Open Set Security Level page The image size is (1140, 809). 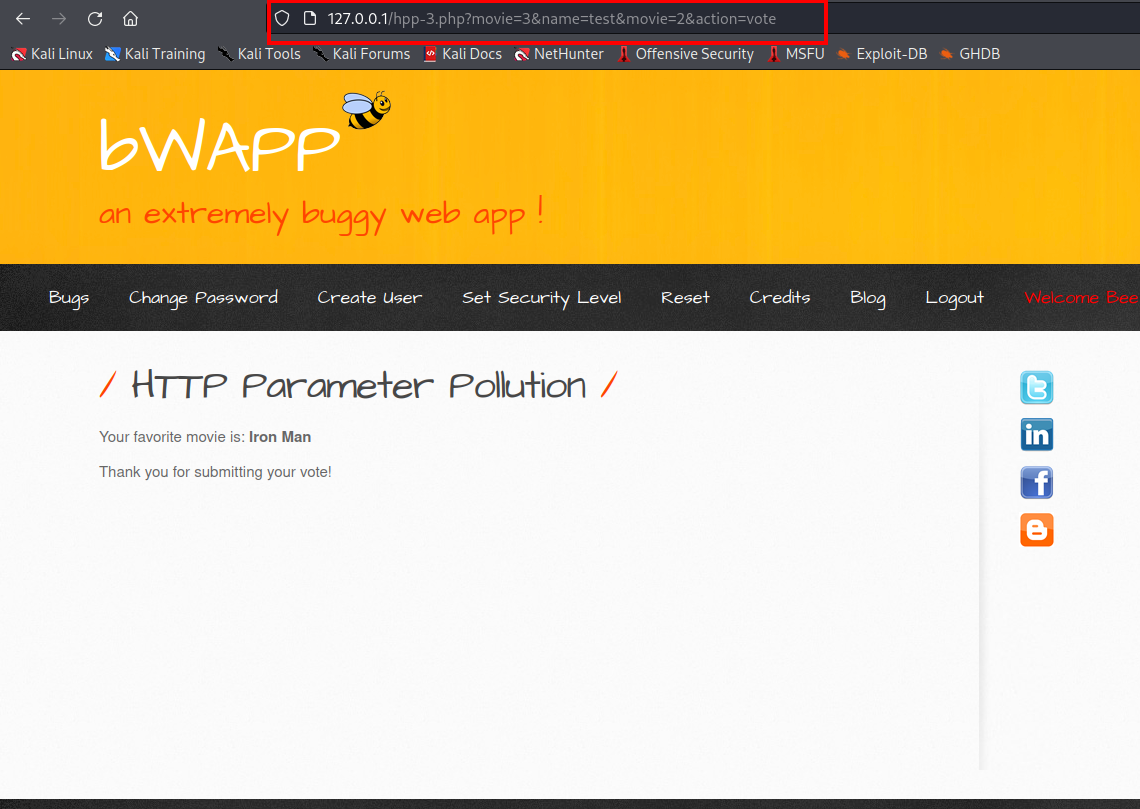point(541,298)
